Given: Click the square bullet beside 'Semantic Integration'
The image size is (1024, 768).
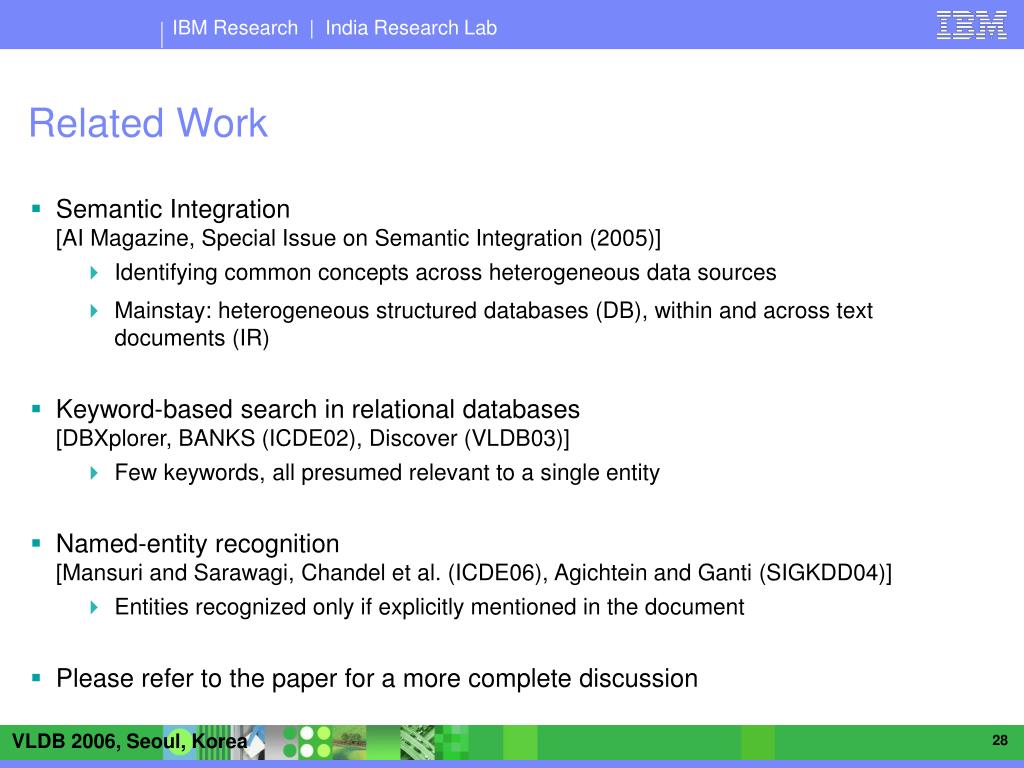Looking at the screenshot, I should tap(36, 209).
